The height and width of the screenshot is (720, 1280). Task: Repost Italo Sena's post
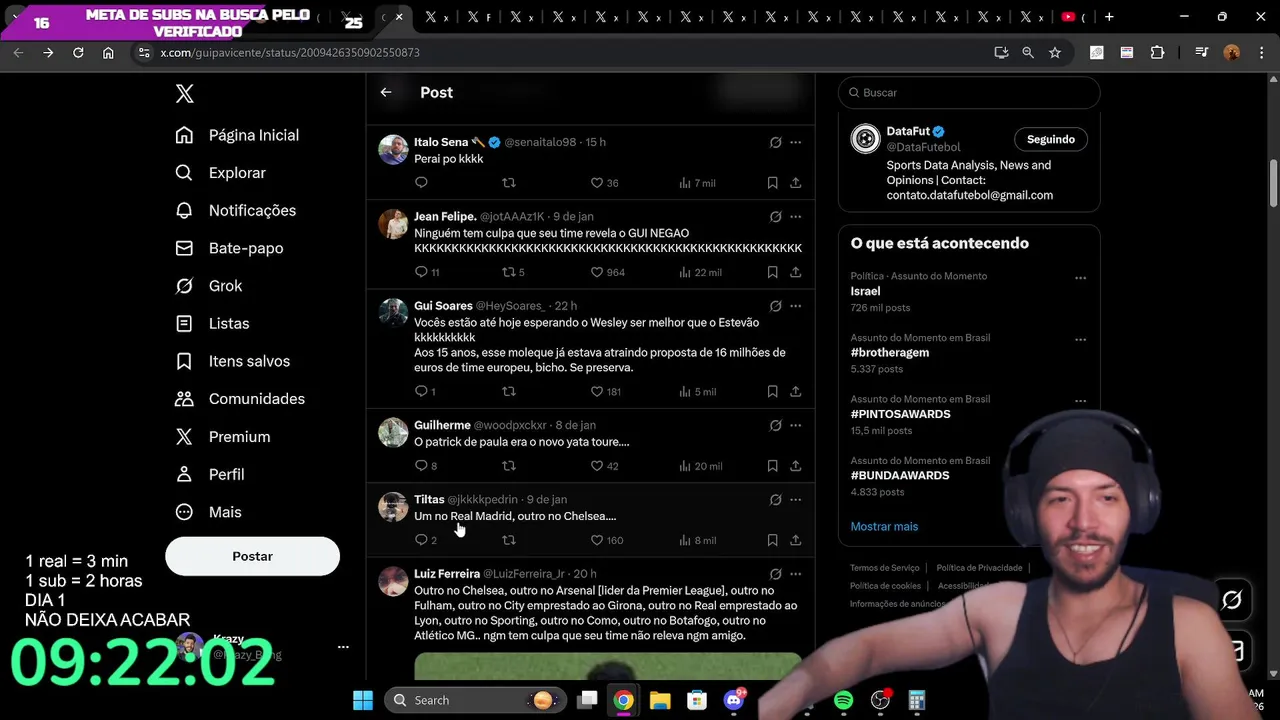509,183
